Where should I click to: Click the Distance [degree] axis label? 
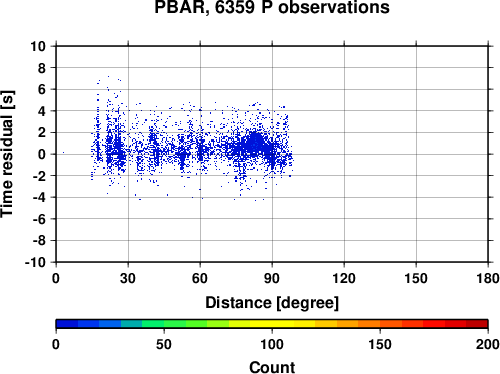click(x=272, y=303)
